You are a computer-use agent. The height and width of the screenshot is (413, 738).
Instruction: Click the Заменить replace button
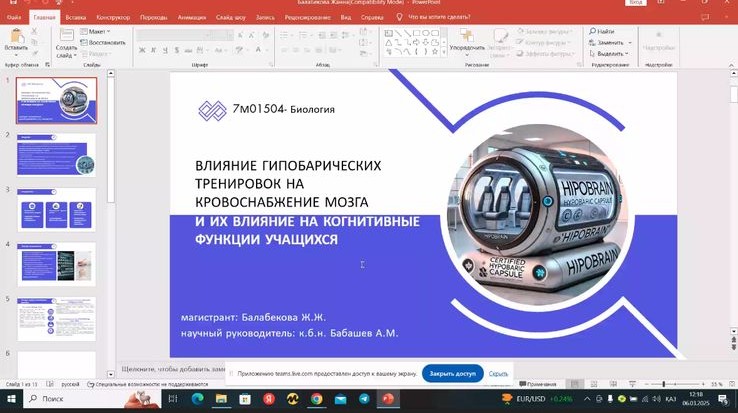(x=610, y=42)
